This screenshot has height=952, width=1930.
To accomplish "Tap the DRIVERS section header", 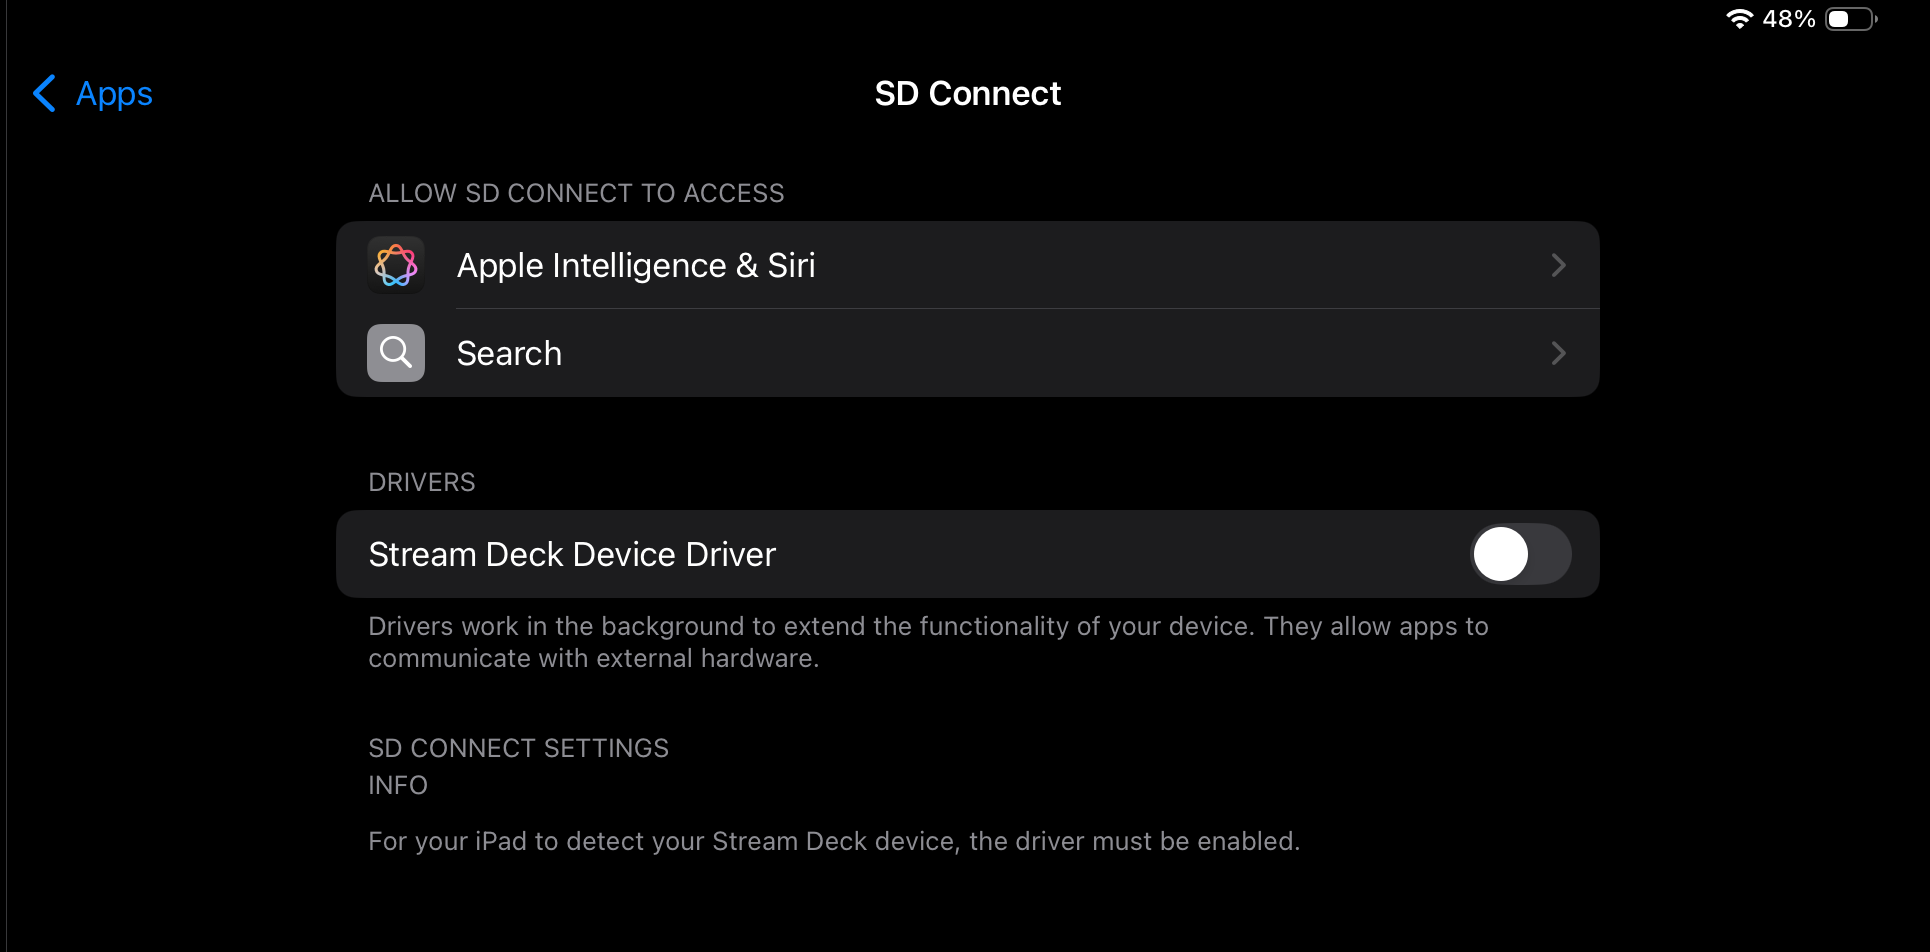I will 422,482.
